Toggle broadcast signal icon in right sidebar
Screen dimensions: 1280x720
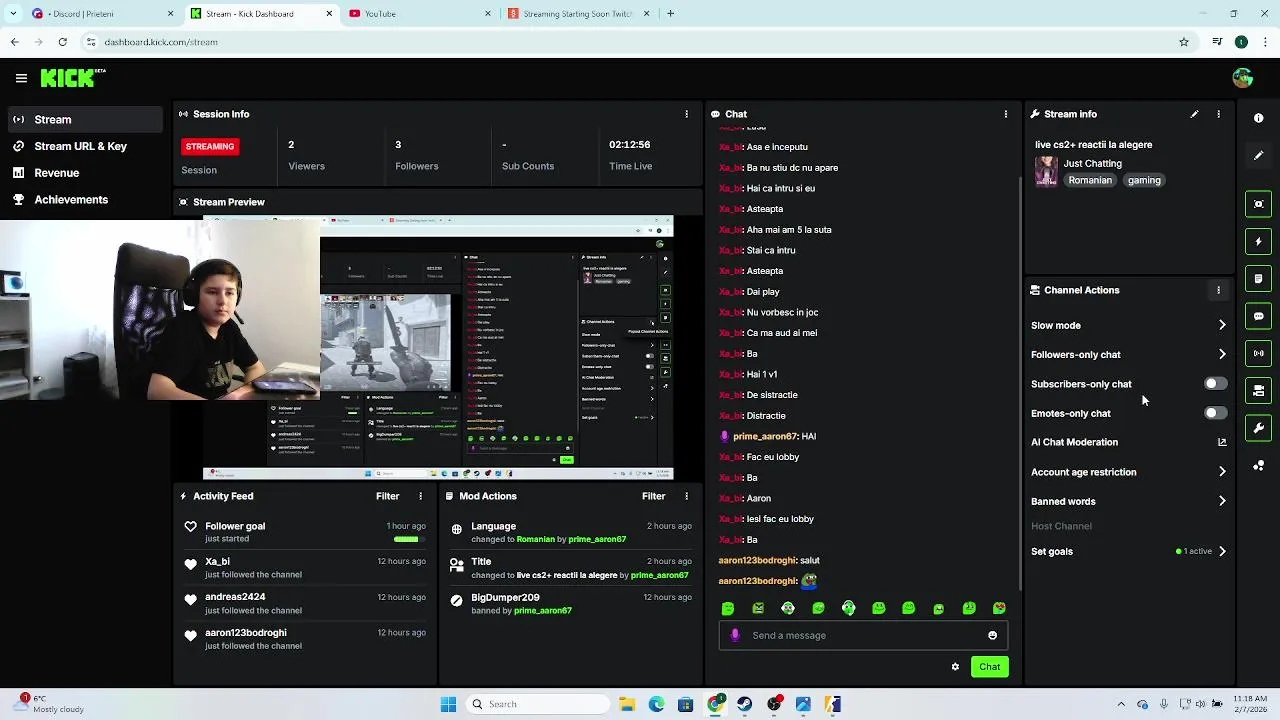[1258, 353]
